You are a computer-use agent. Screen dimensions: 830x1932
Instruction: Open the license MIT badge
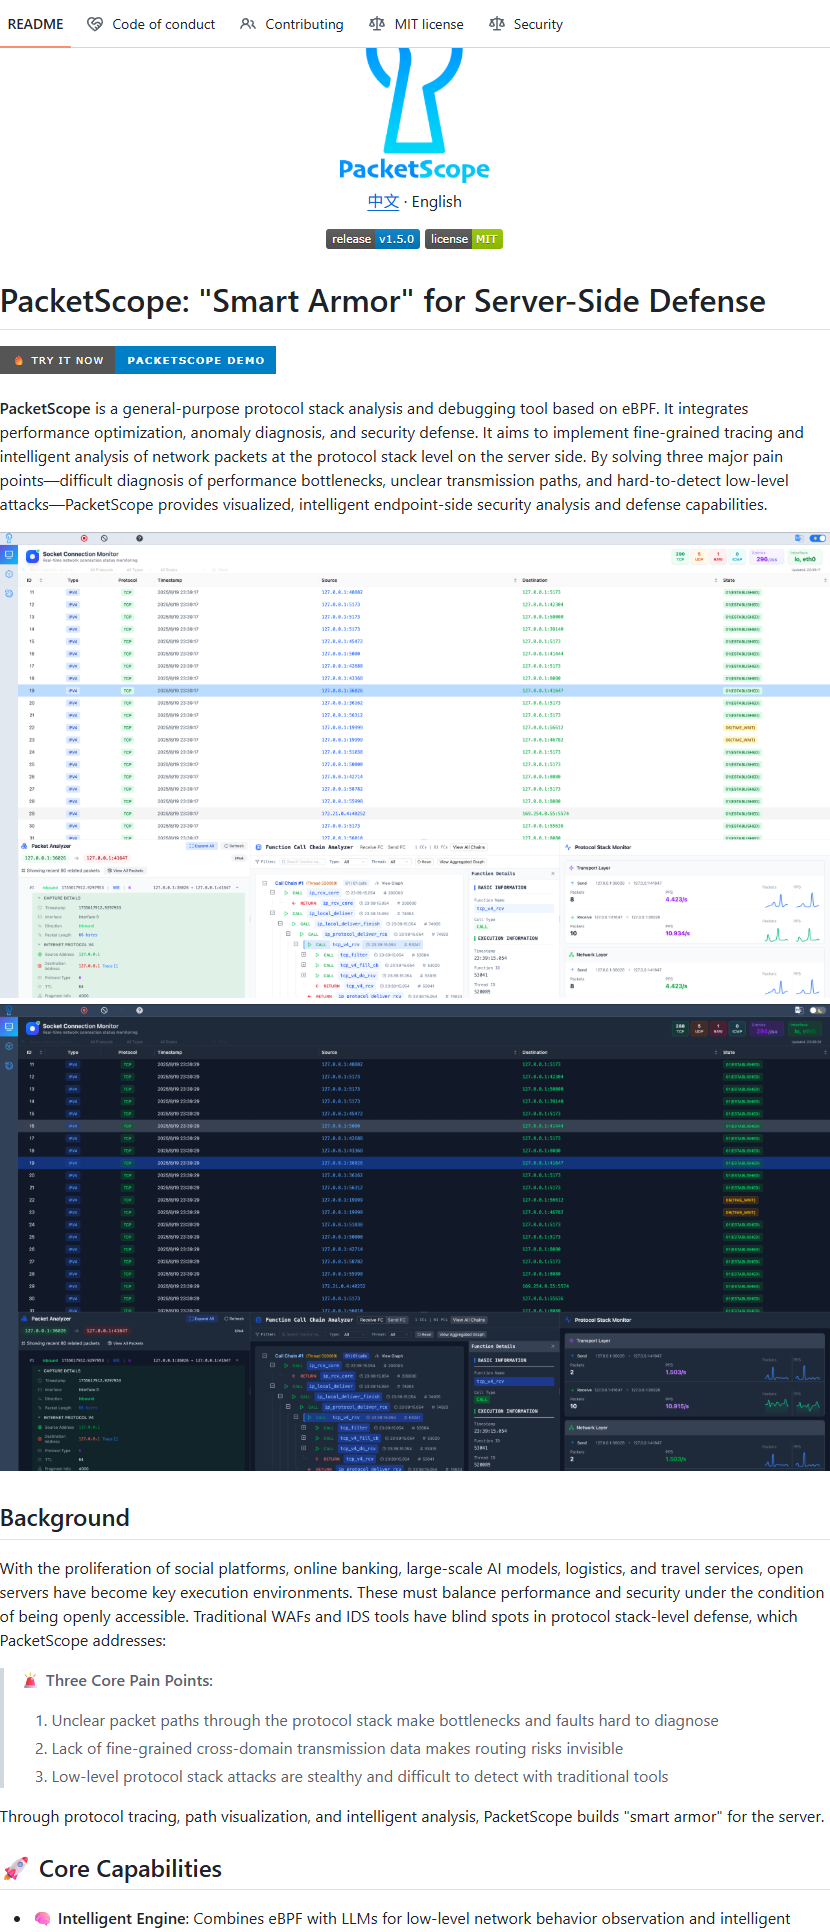464,239
